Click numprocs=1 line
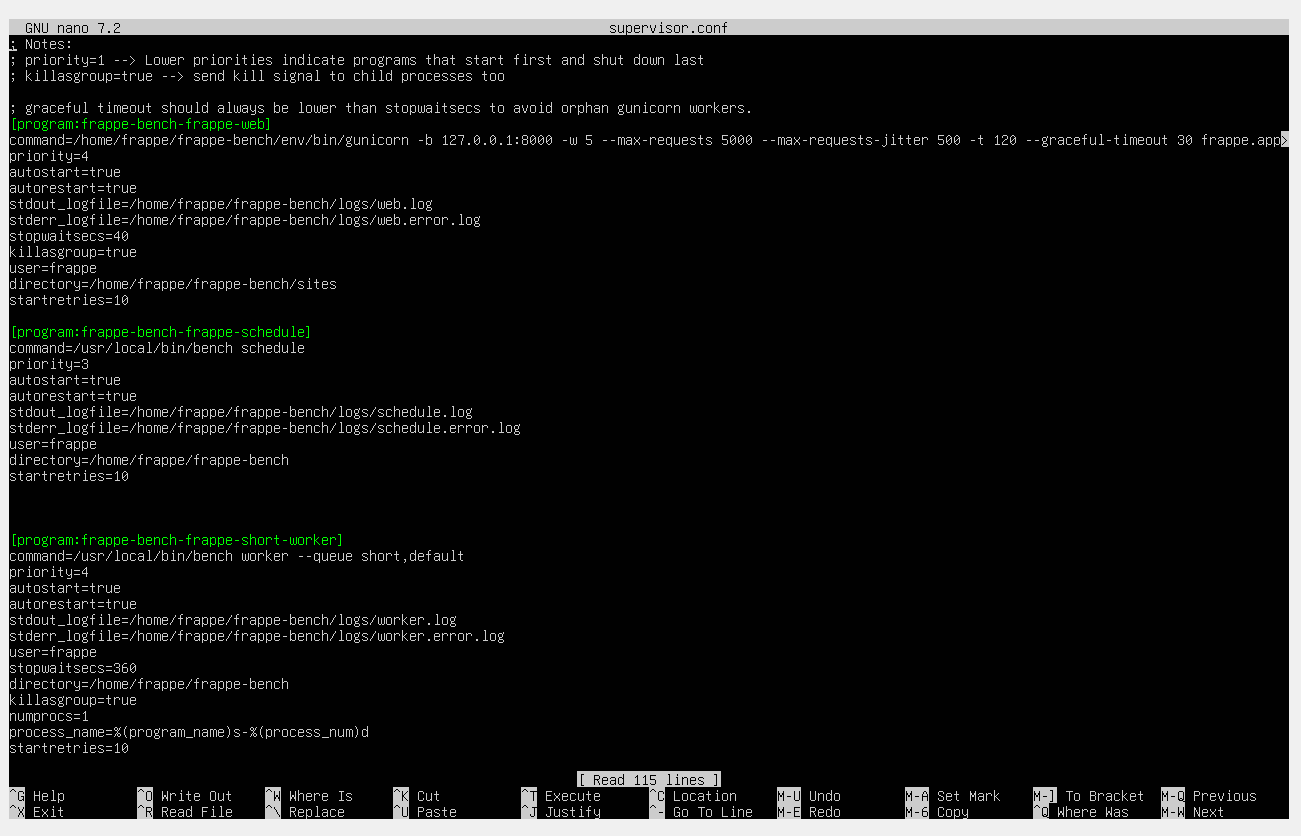This screenshot has width=1301, height=836. tap(49, 716)
